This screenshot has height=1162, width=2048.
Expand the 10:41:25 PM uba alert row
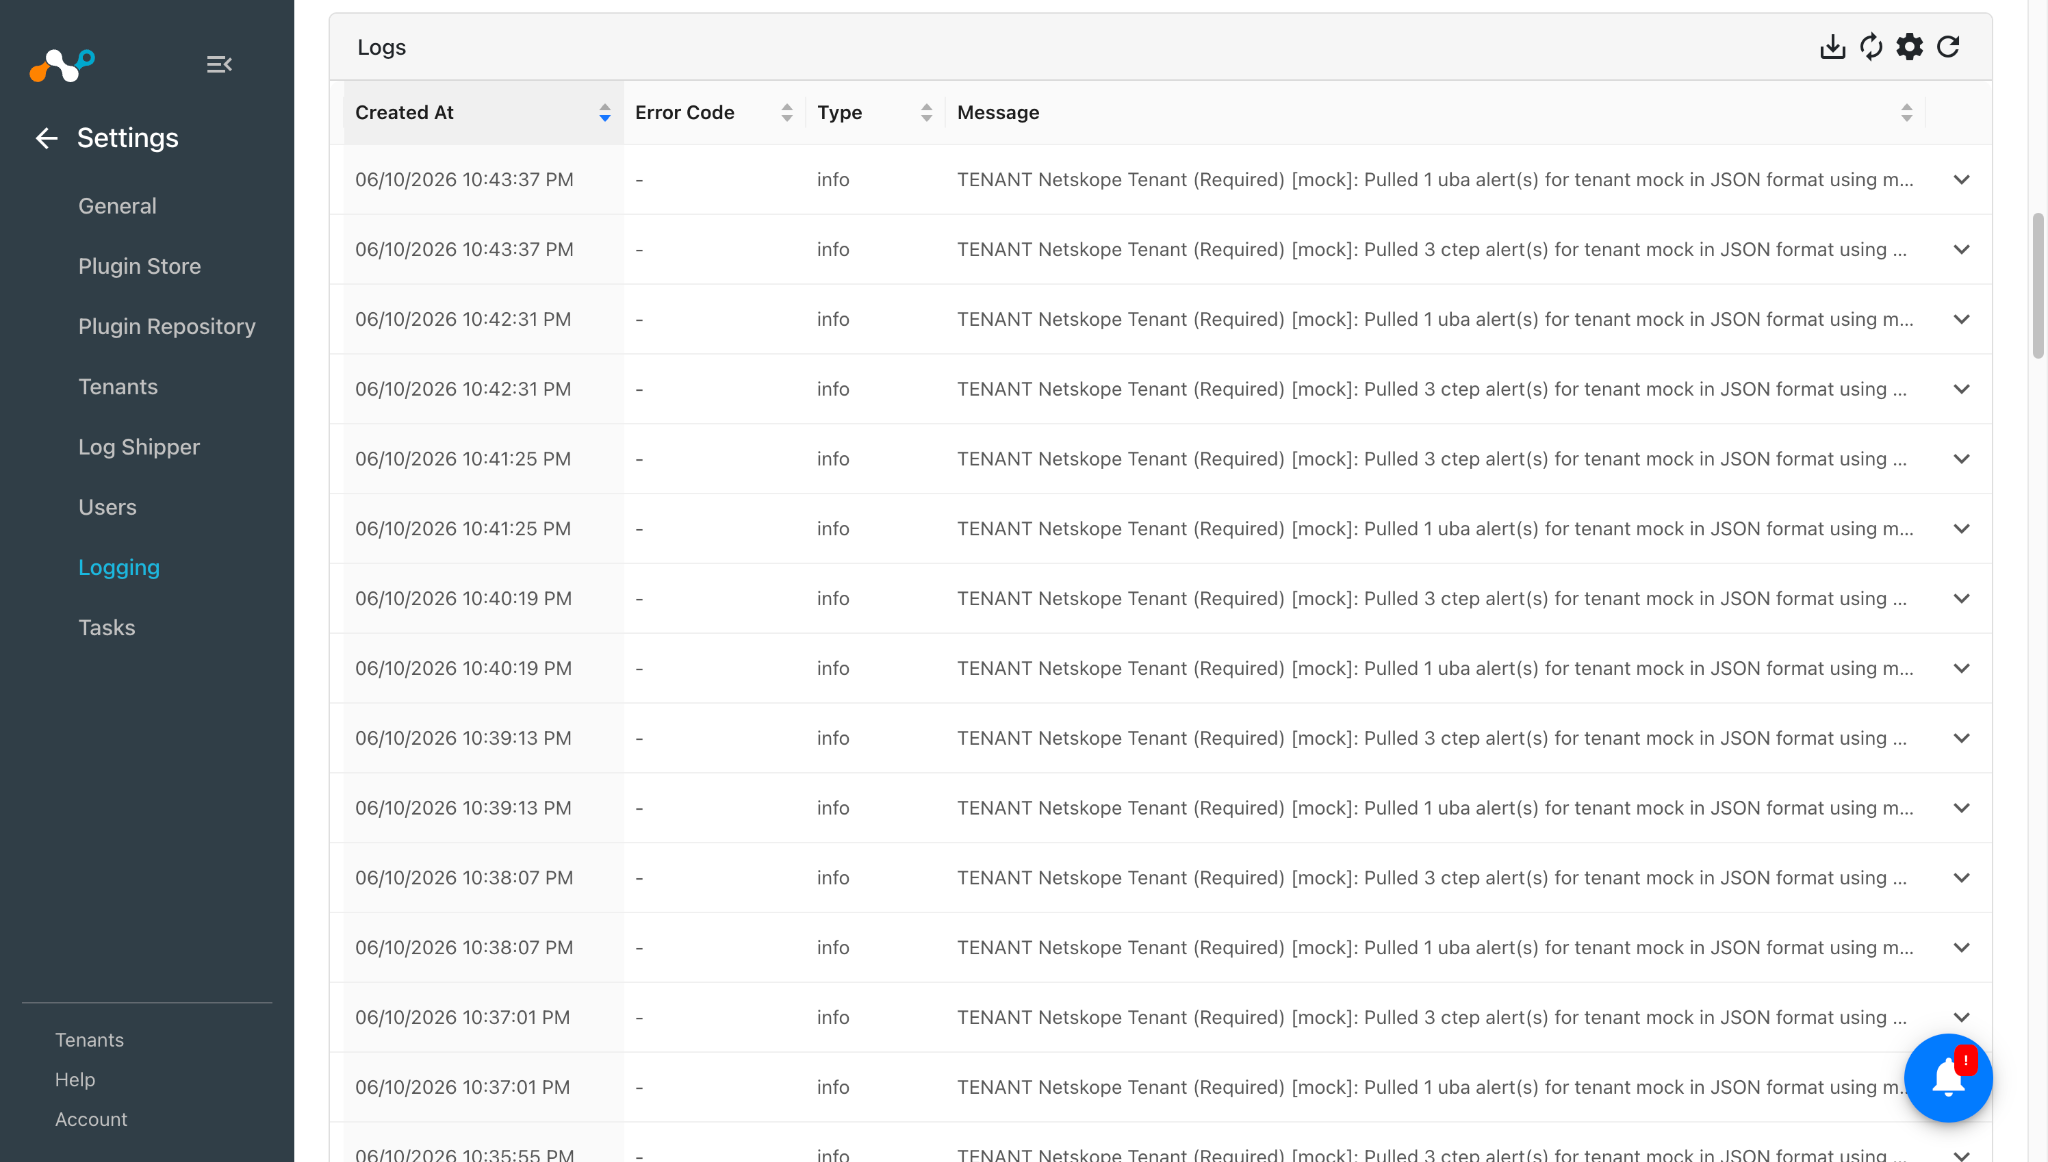click(1962, 529)
